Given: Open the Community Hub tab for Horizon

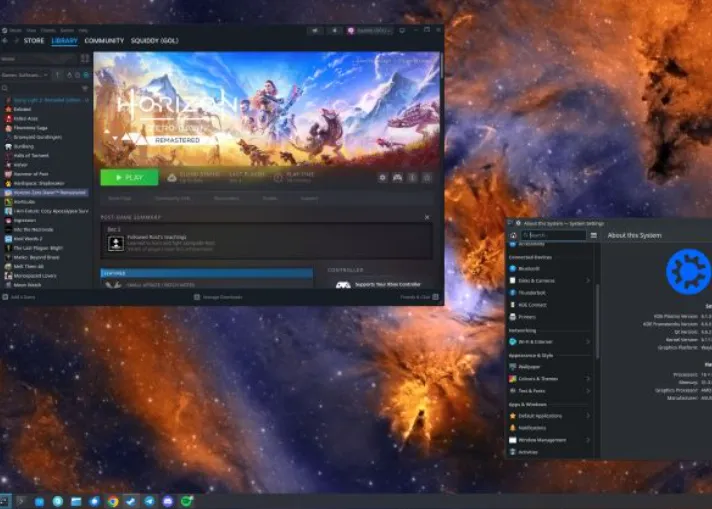Looking at the screenshot, I should (x=173, y=198).
